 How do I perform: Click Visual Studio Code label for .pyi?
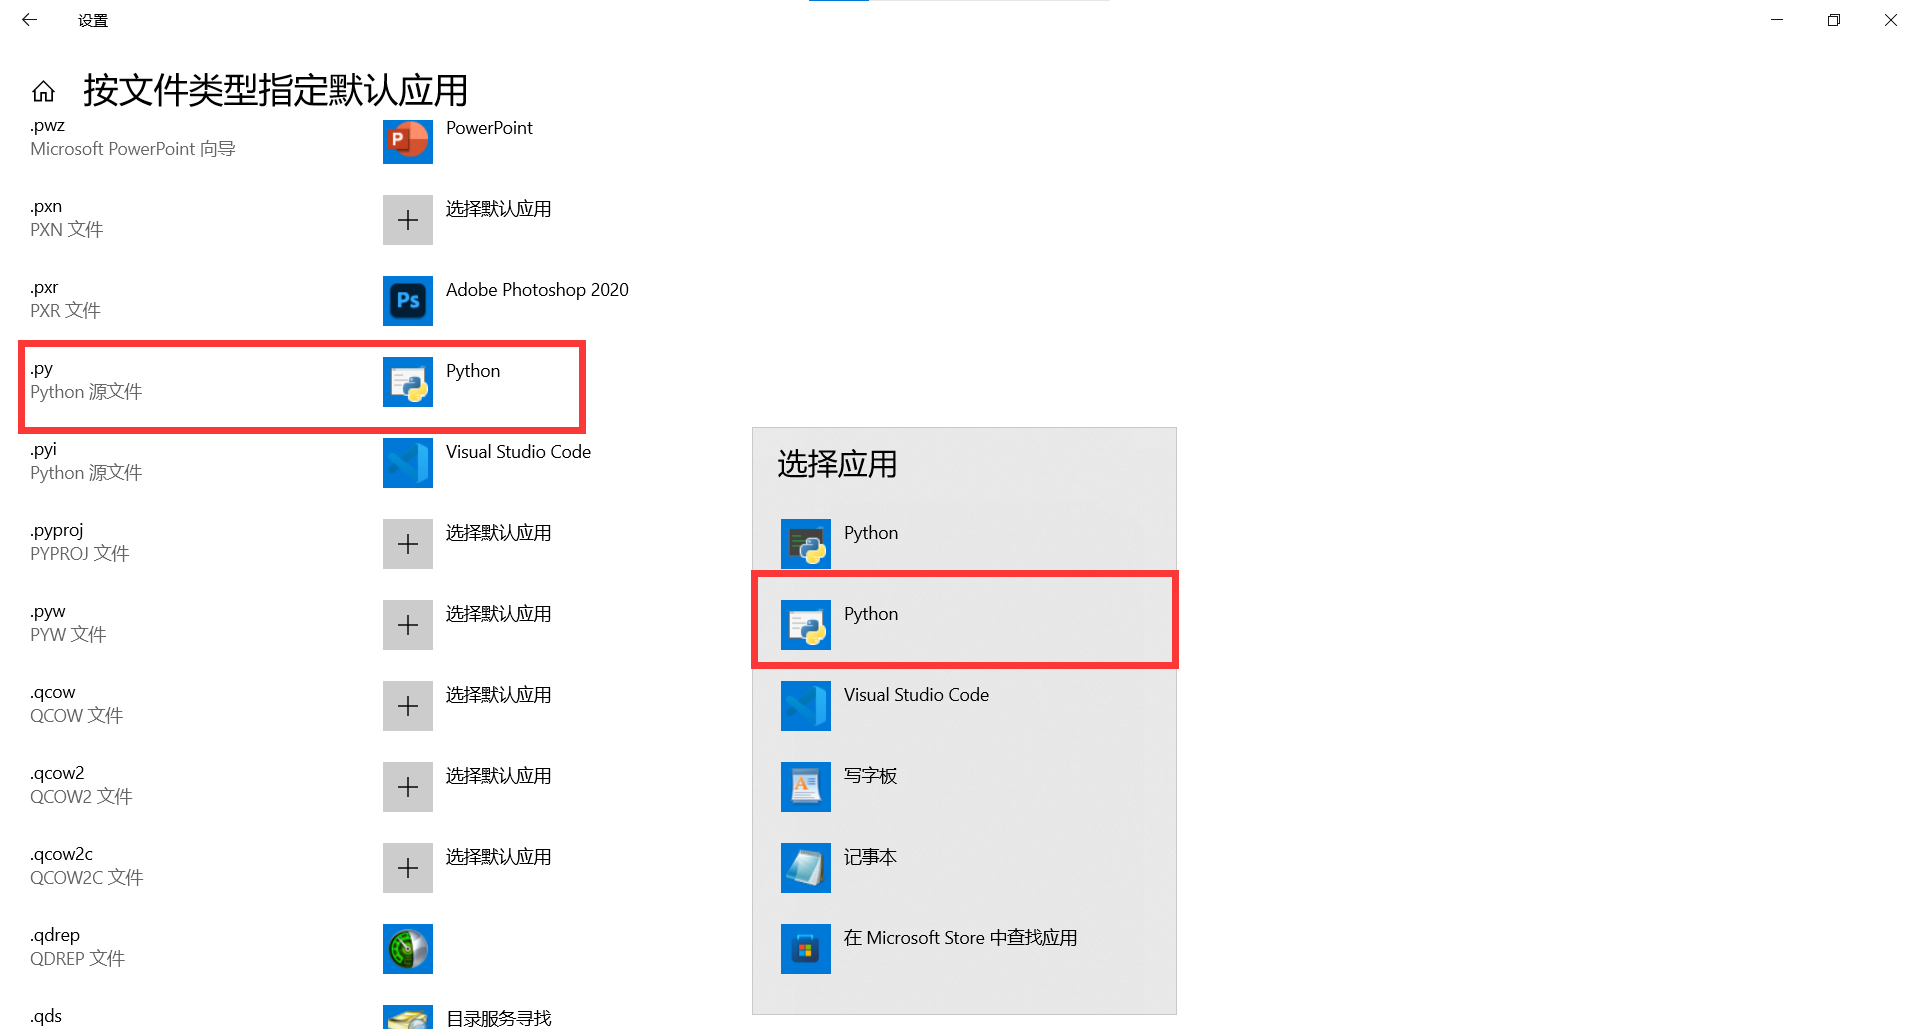tap(518, 452)
